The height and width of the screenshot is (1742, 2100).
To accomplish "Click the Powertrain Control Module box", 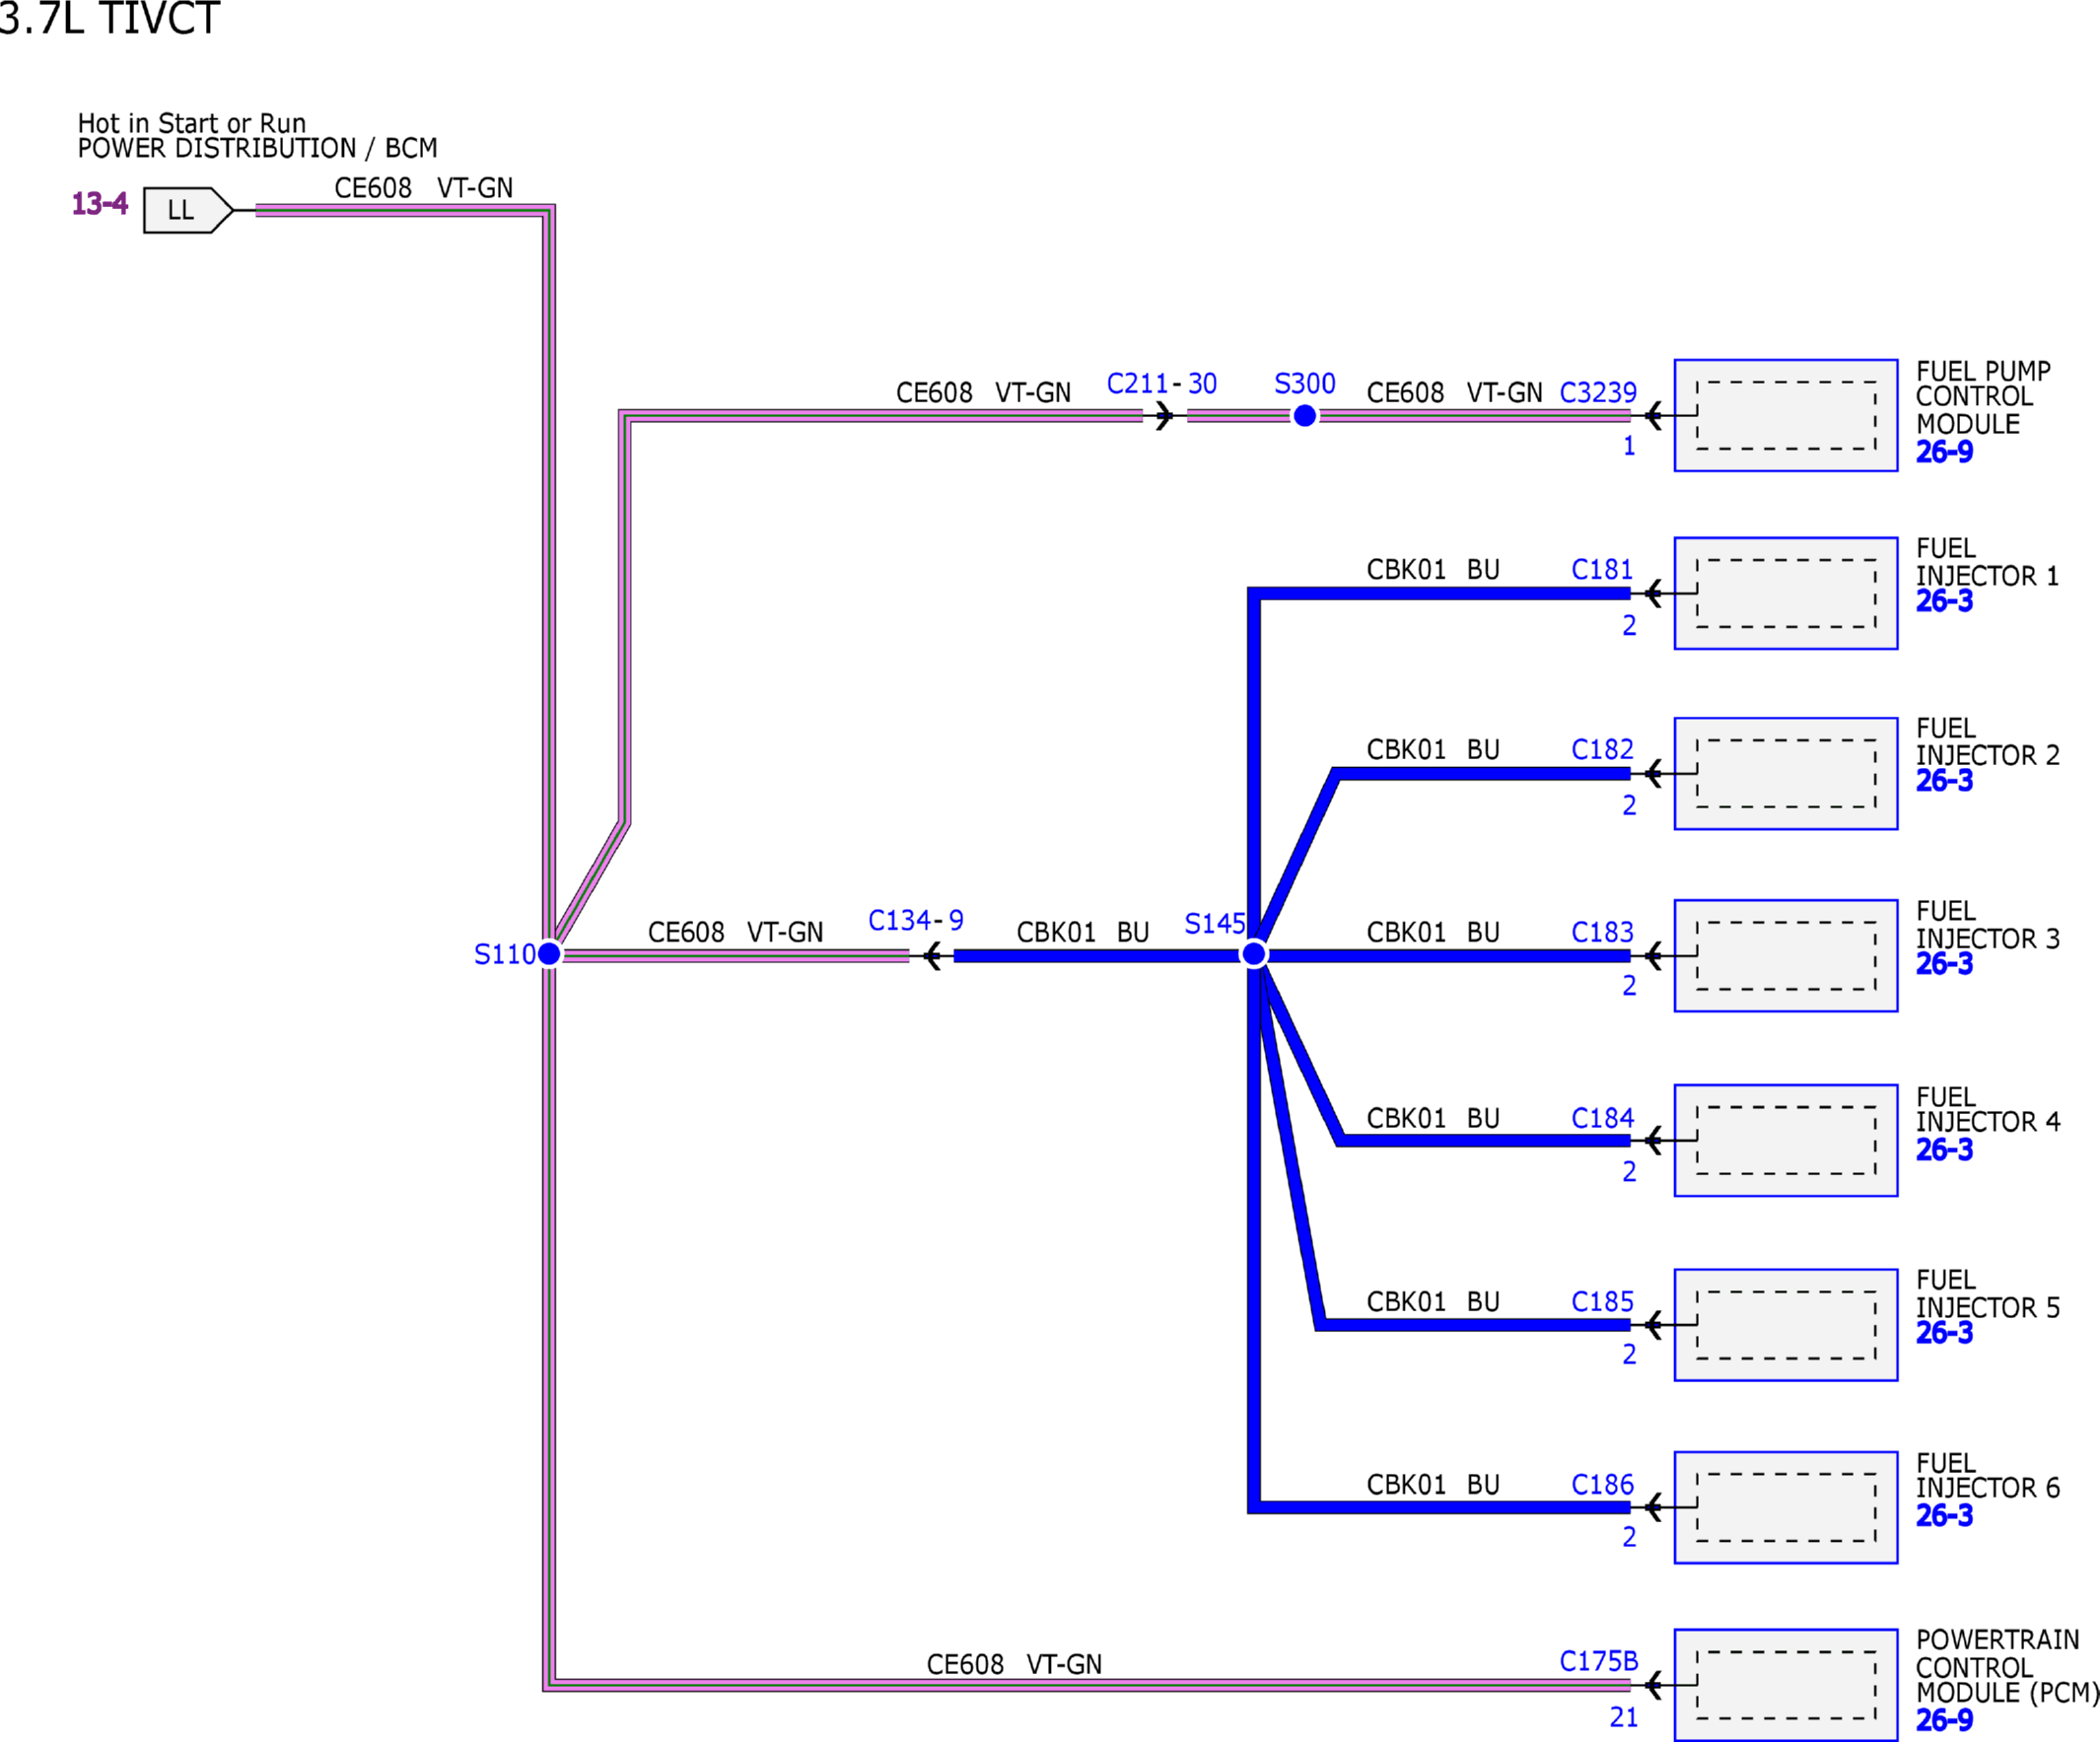I will [x=1786, y=1685].
